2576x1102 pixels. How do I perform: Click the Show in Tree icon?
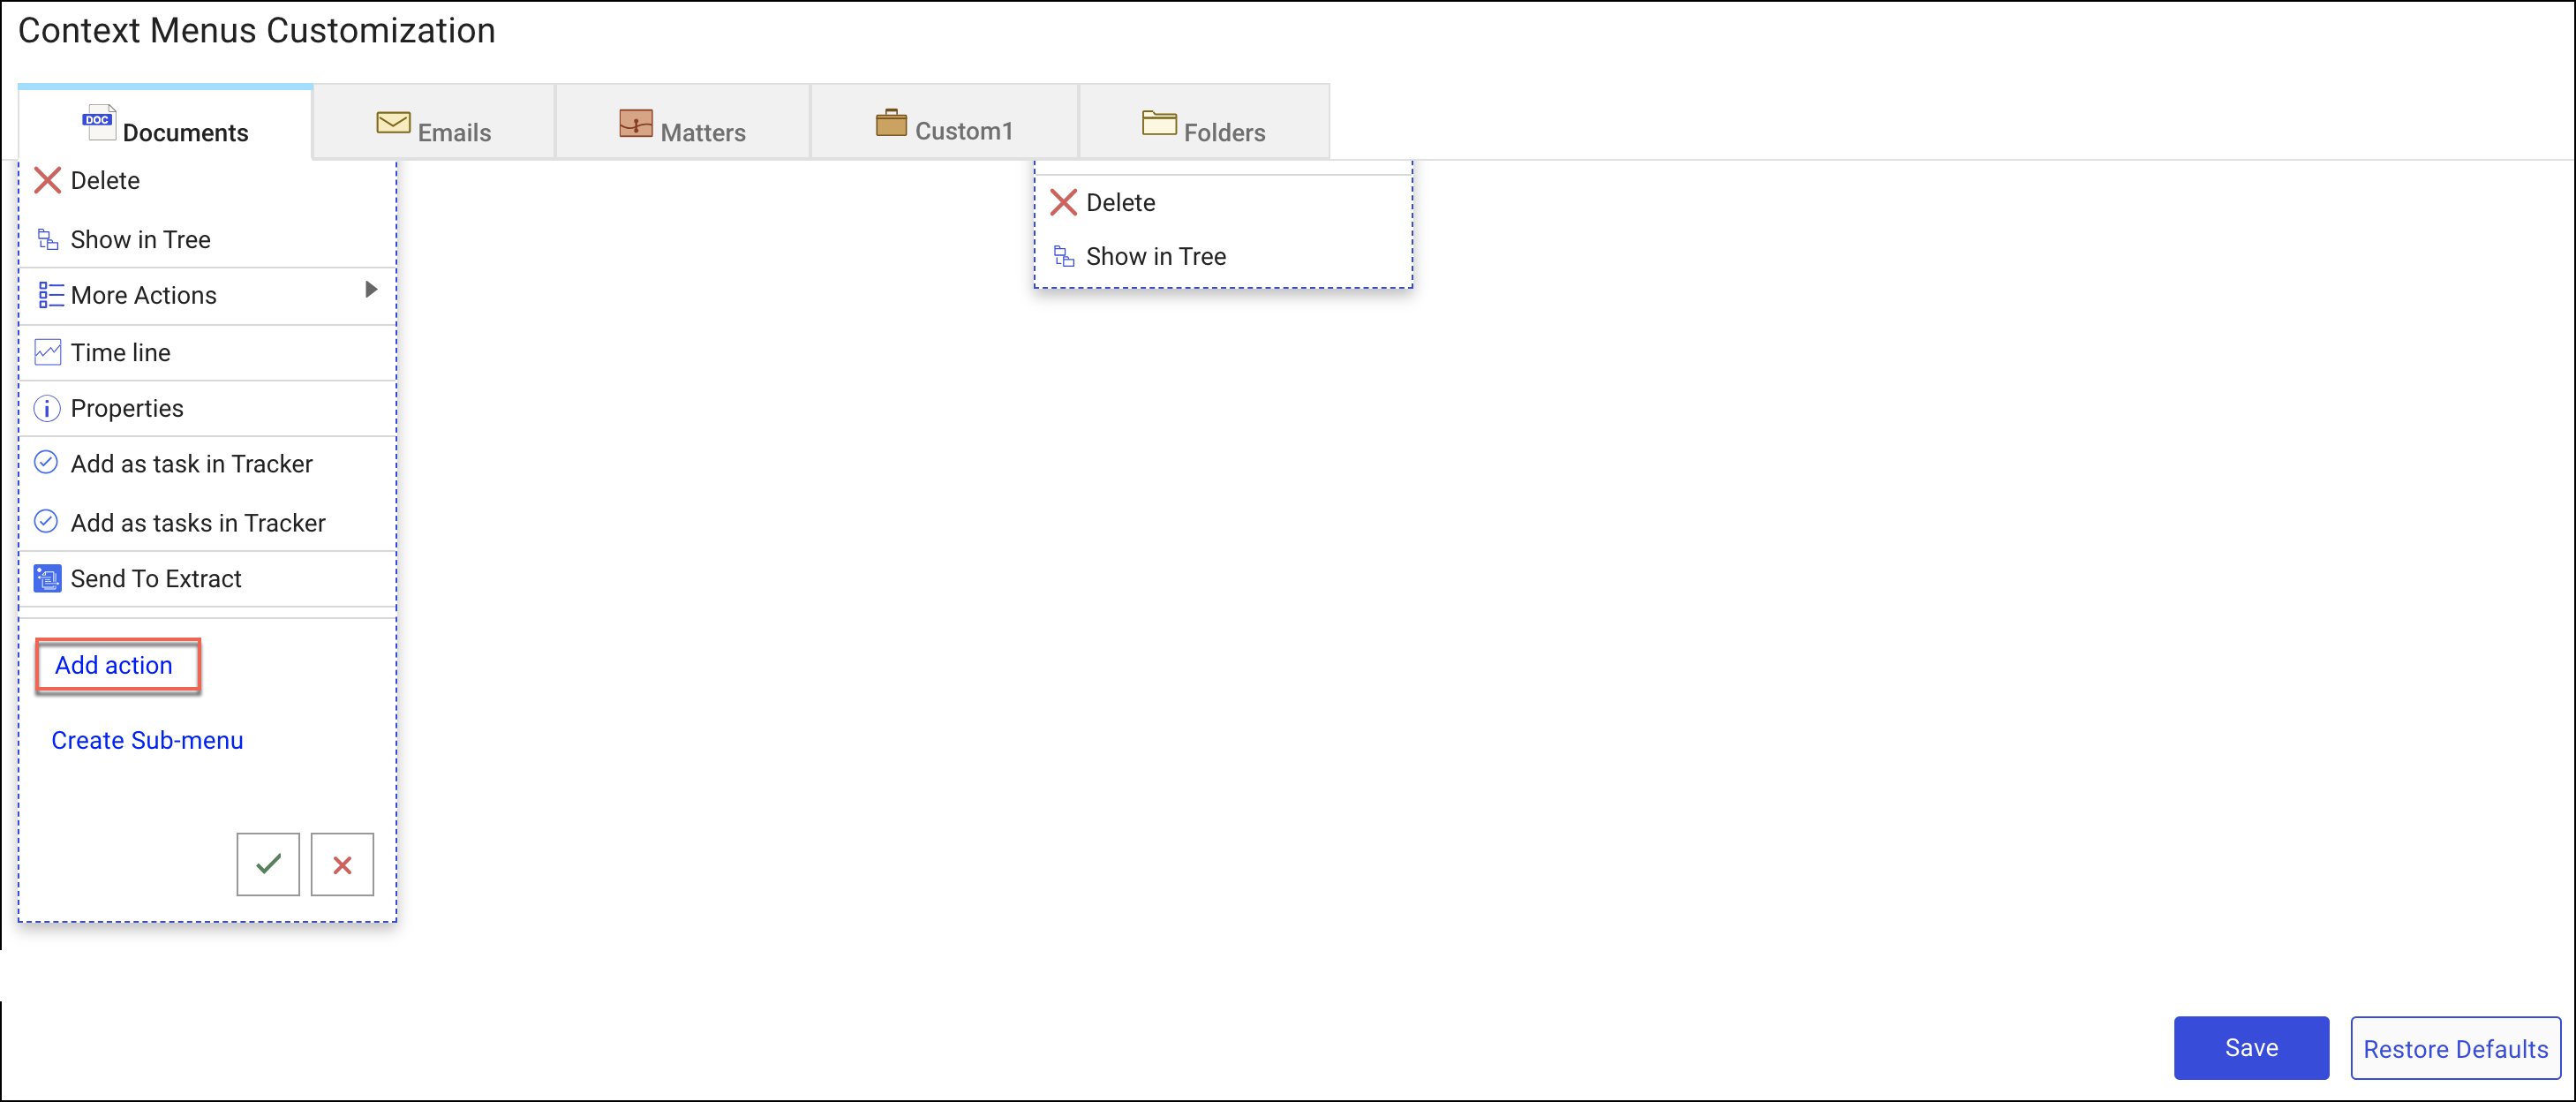(x=46, y=239)
